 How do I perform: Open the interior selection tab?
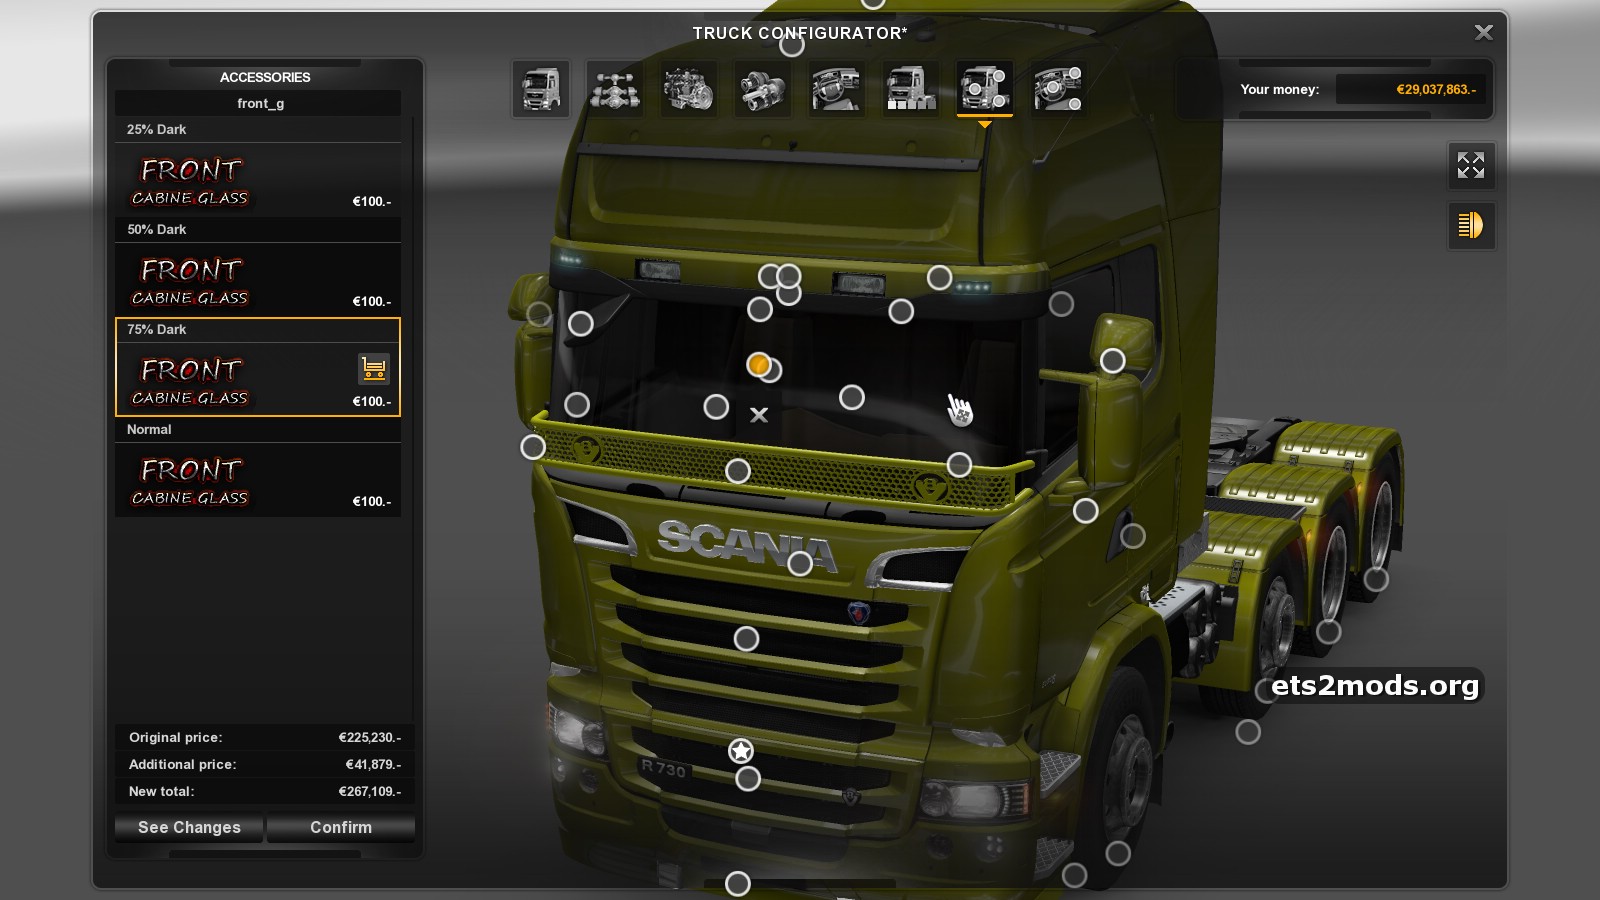click(836, 89)
